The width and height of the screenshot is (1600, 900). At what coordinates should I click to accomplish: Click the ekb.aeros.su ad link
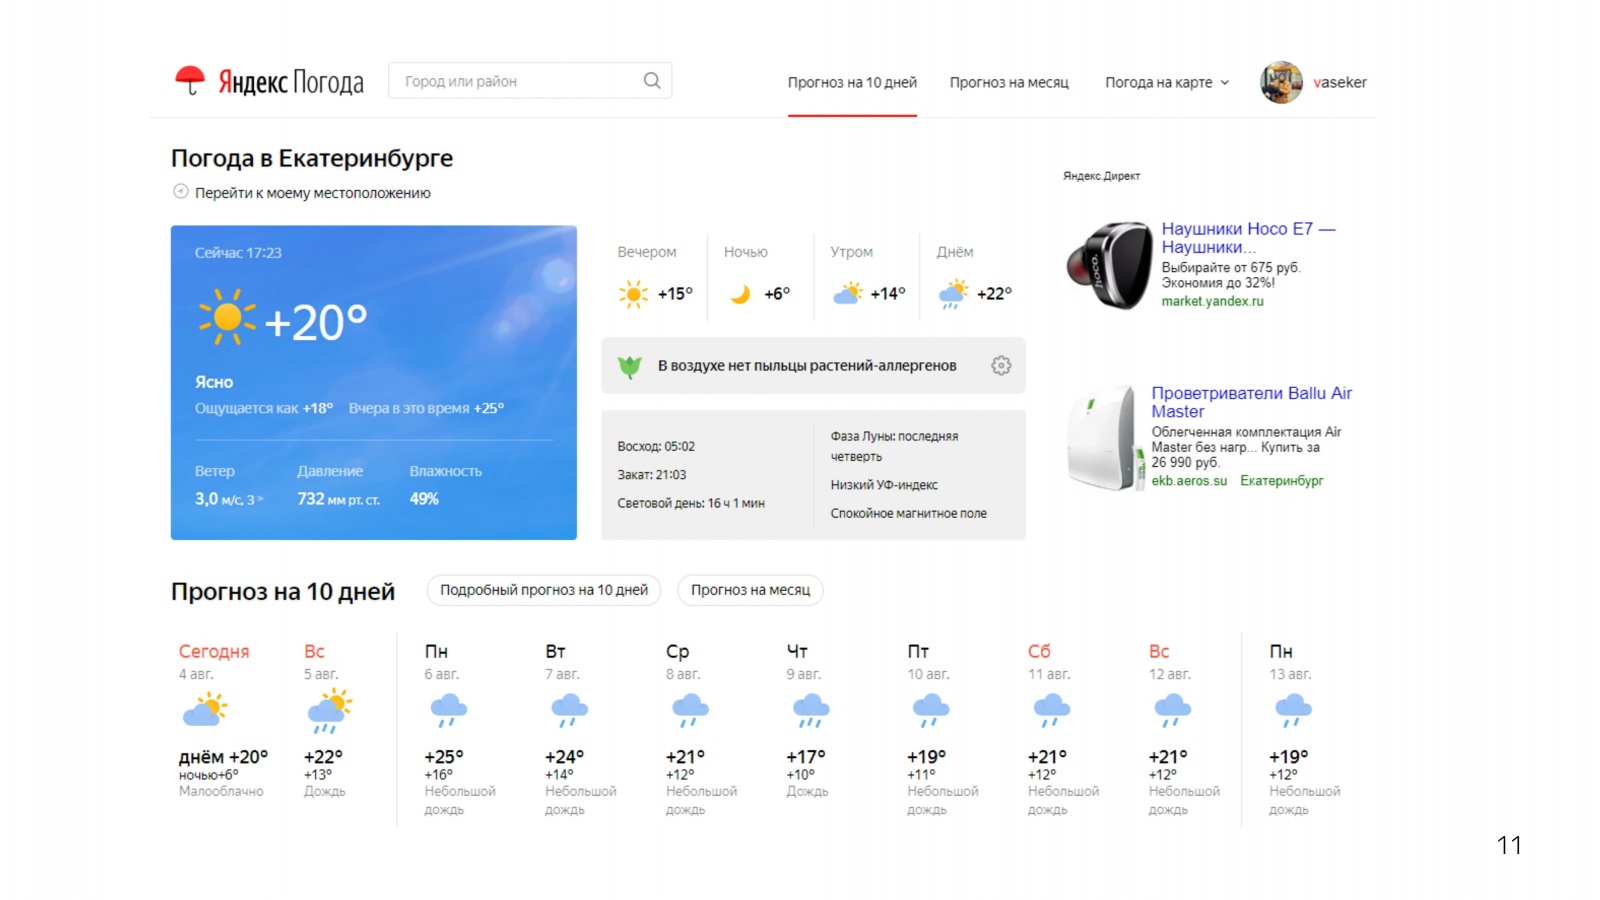click(x=1189, y=481)
